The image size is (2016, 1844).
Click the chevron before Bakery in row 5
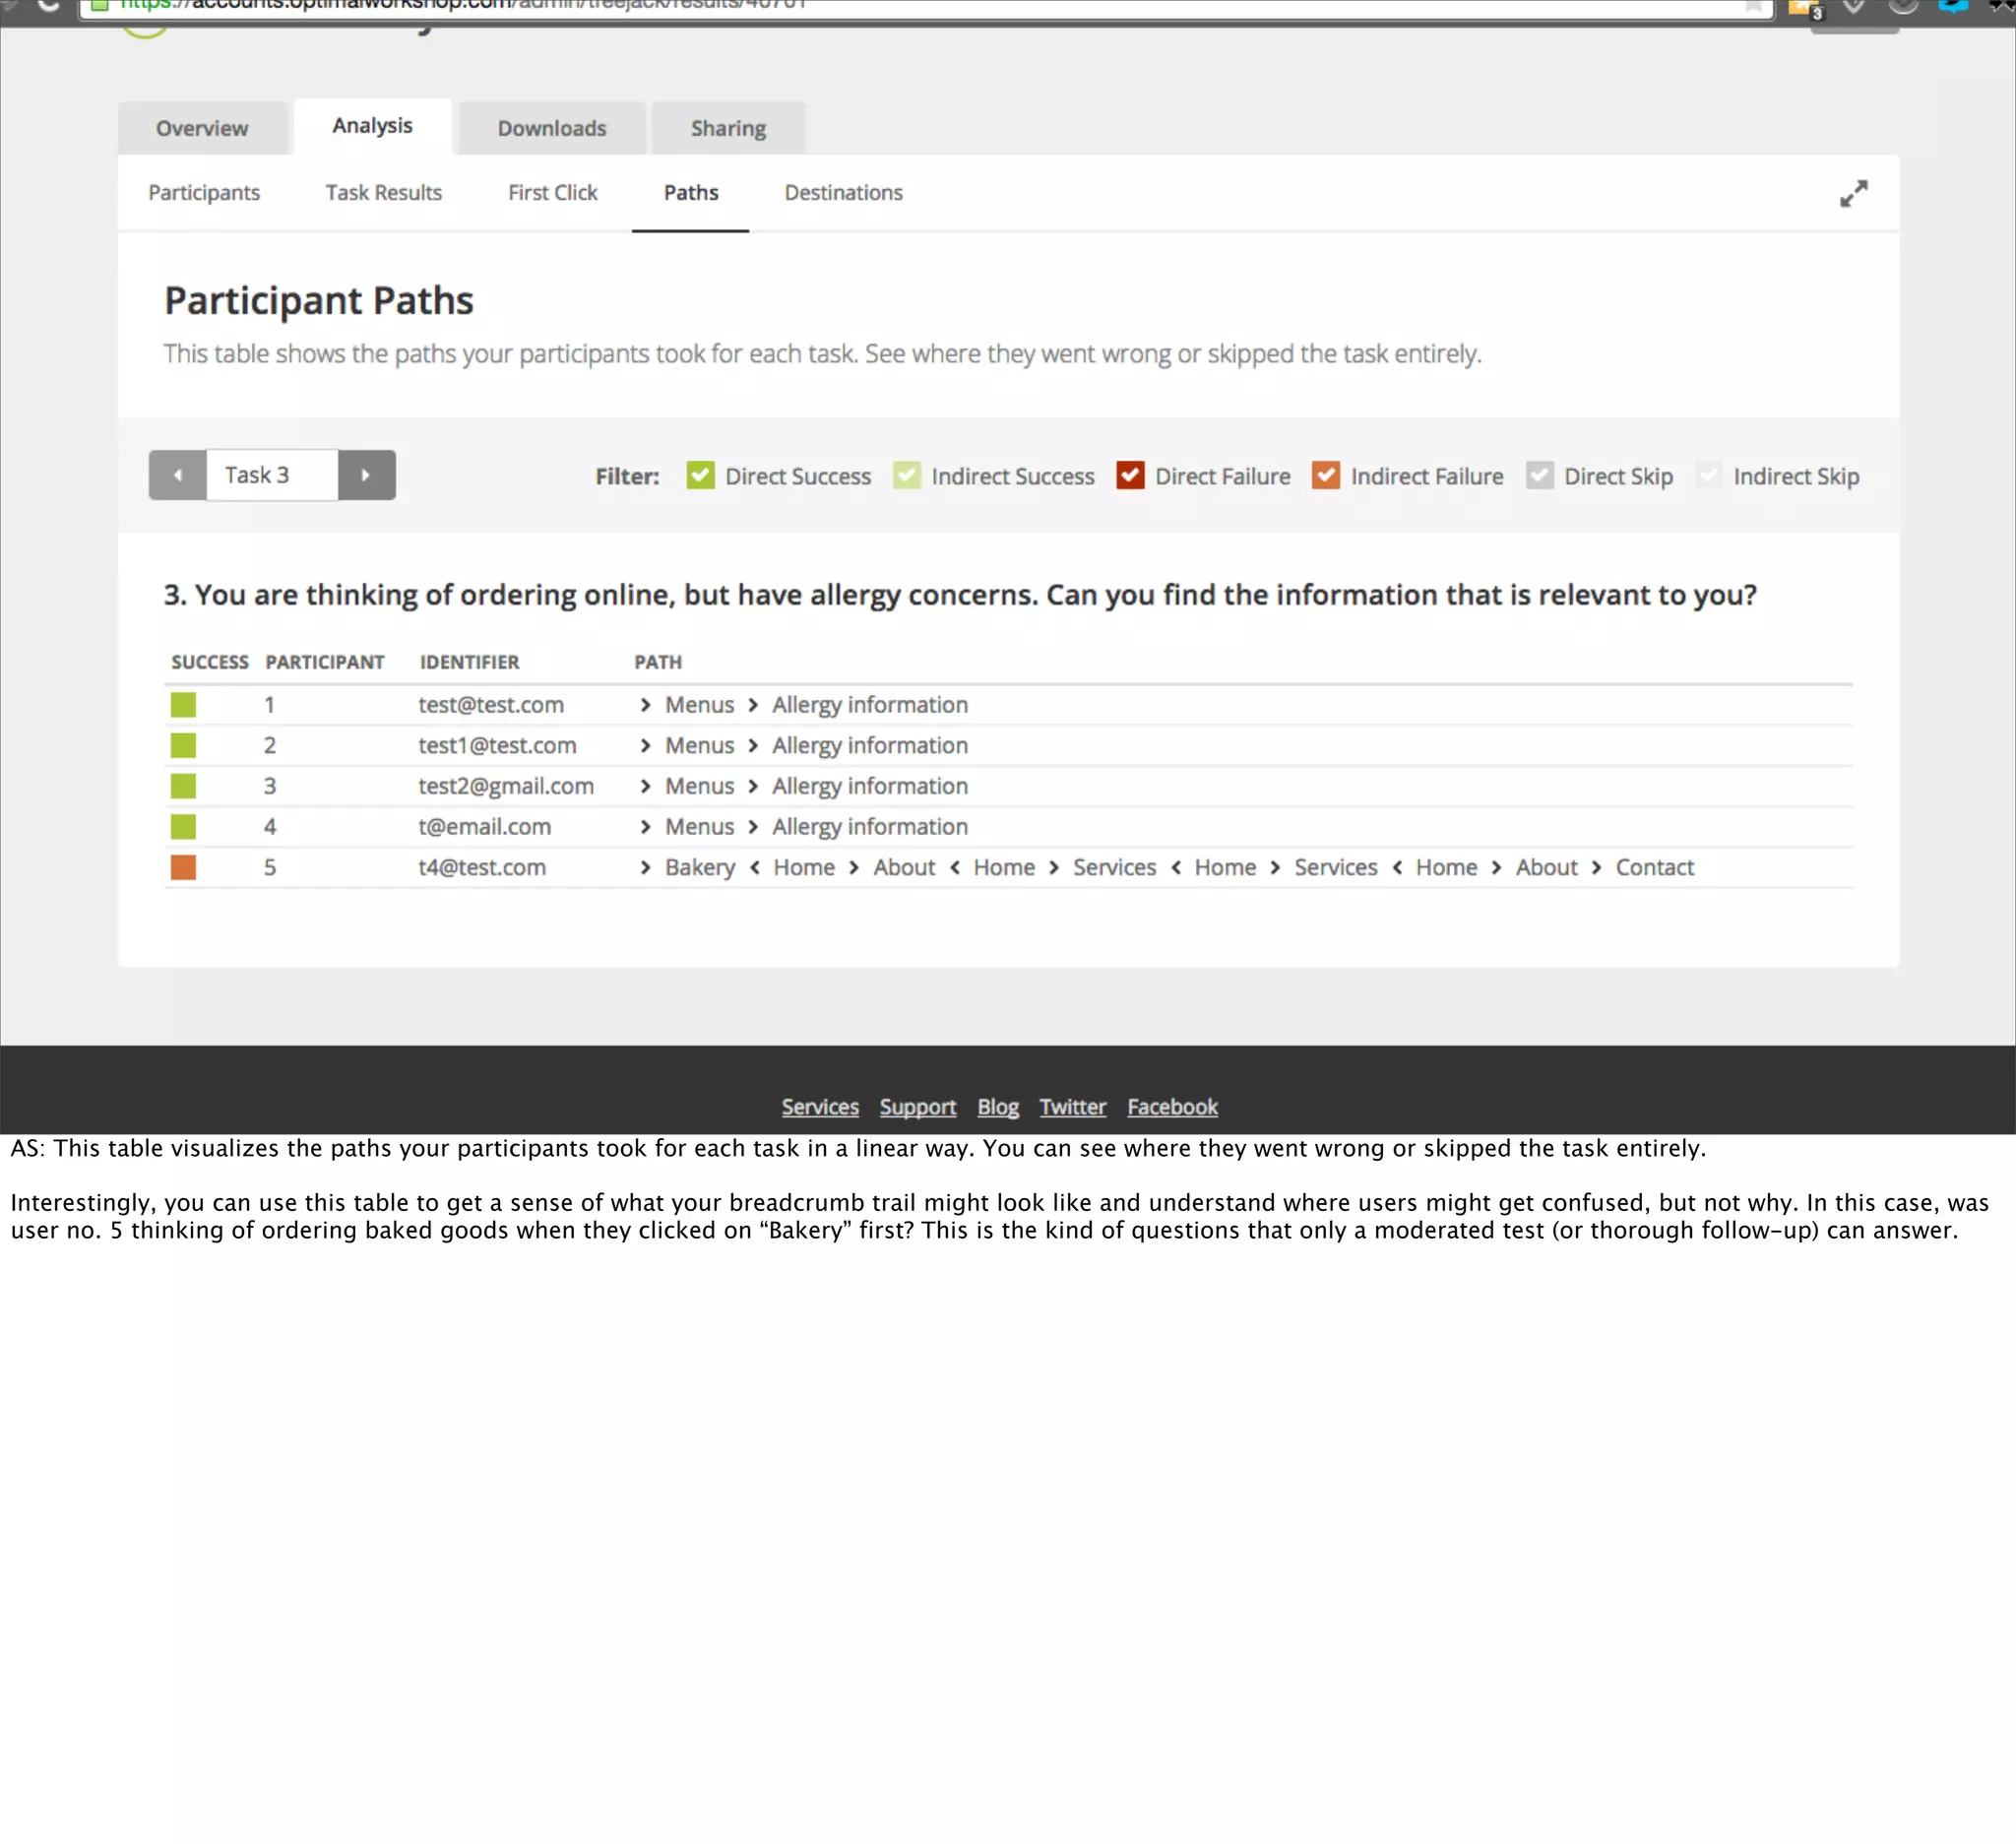645,867
